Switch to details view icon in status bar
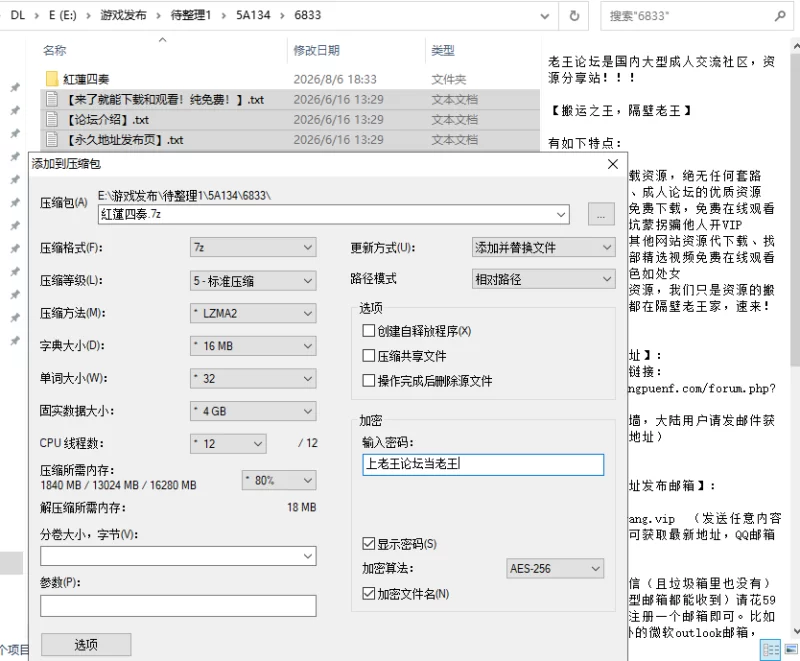Image resolution: width=800 pixels, height=661 pixels. pyautogui.click(x=770, y=650)
